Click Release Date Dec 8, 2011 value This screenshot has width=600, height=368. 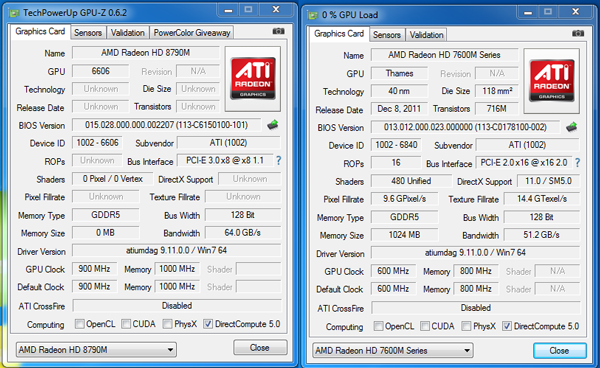399,109
